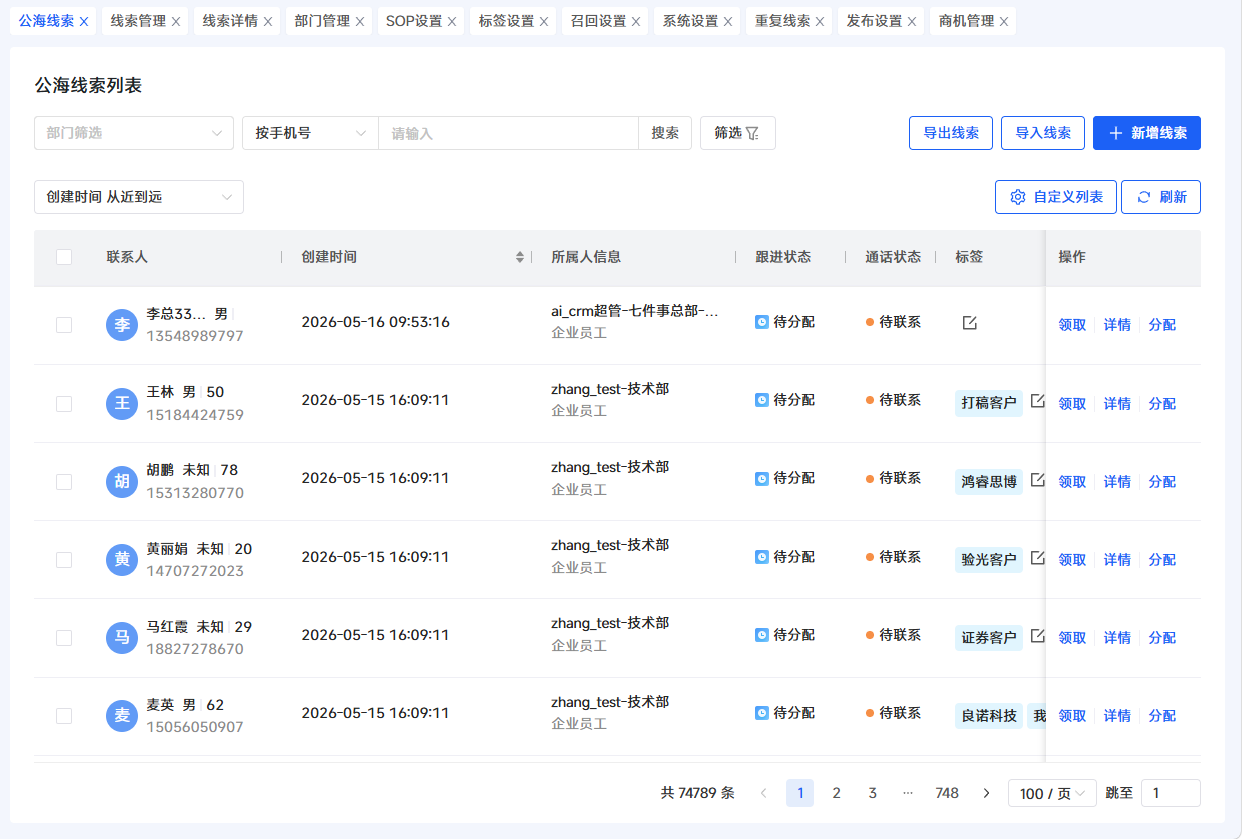
Task: Click 领取 link for 胡鹏 row
Action: point(1072,482)
